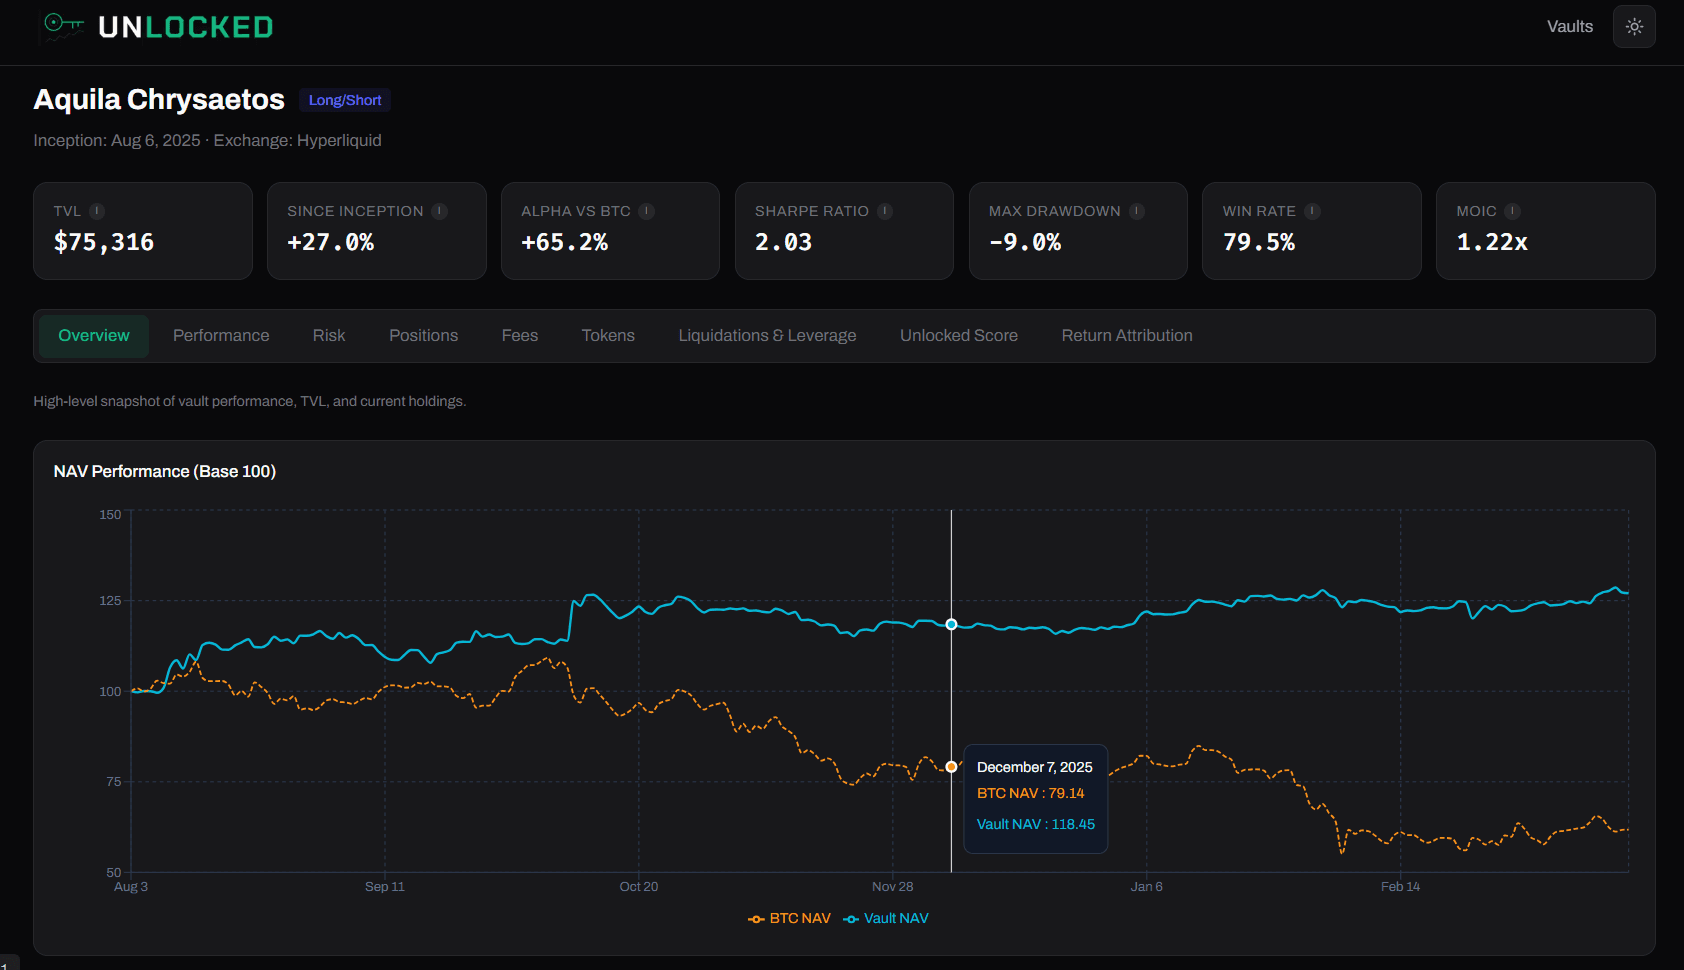The image size is (1684, 970).
Task: Hide the BTC NAV series in the legend
Action: click(789, 918)
